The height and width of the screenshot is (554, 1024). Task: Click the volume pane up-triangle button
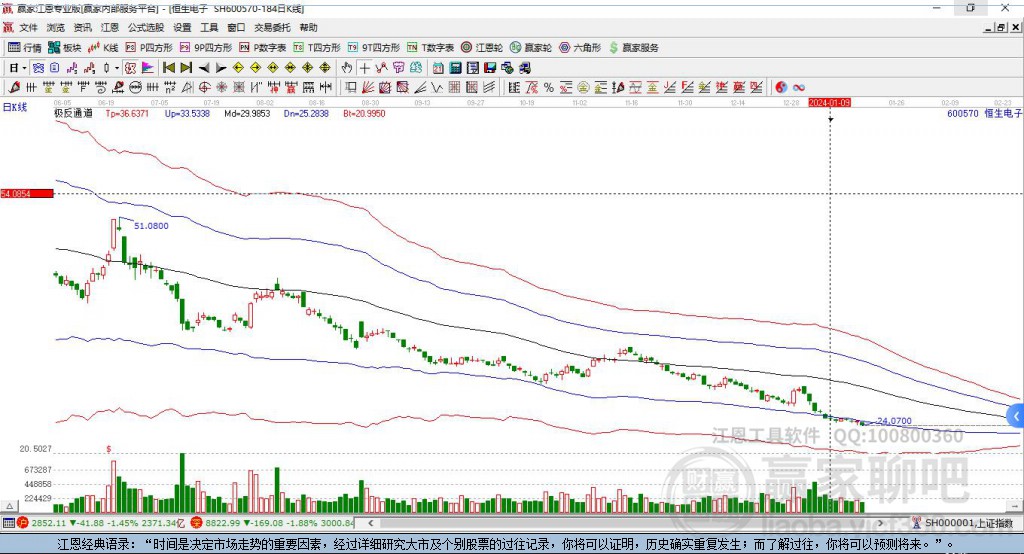pyautogui.click(x=10, y=506)
